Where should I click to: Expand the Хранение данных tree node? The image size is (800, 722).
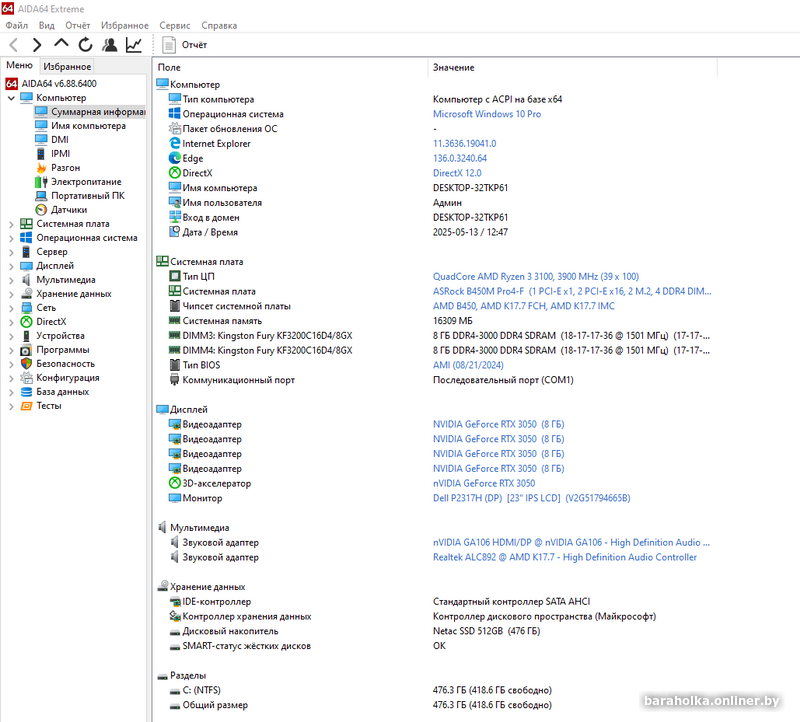[11, 294]
